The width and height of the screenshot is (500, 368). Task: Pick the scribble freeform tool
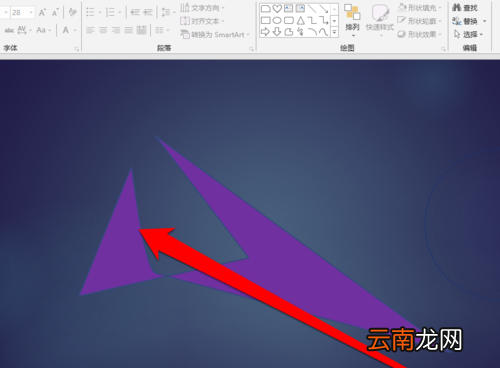point(300,32)
